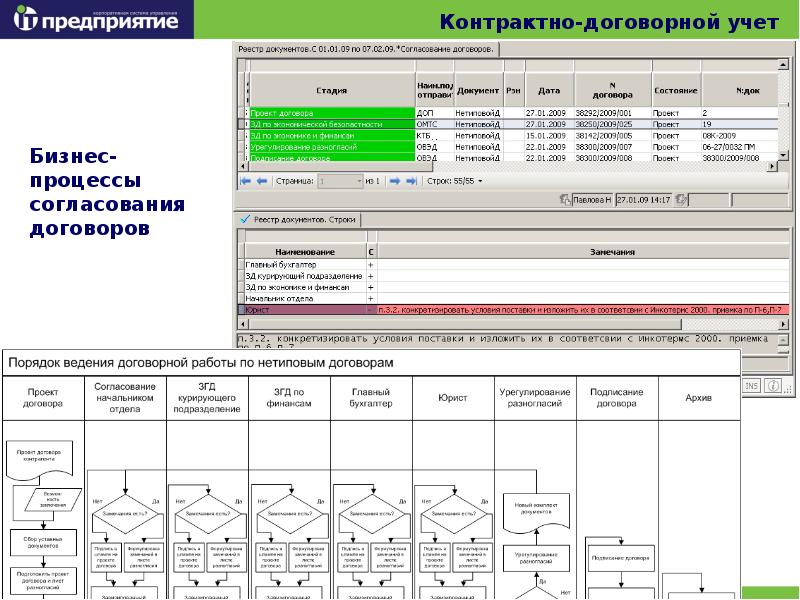Click the Замечания column header

click(x=583, y=252)
